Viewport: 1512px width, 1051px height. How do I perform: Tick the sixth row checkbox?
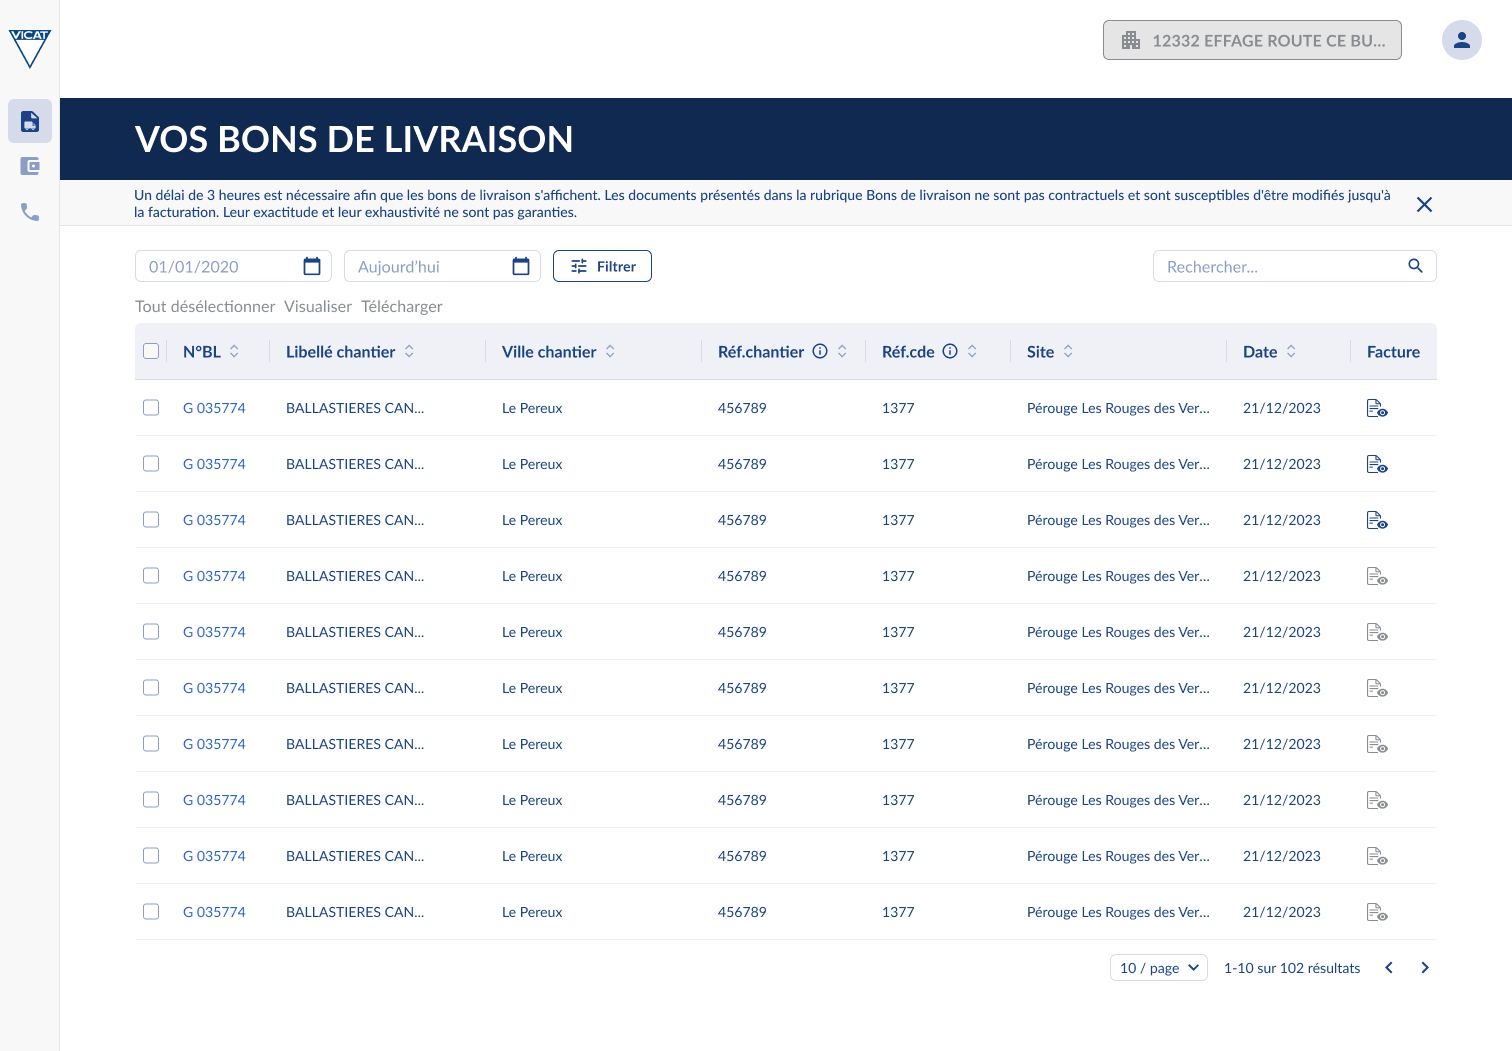click(x=151, y=687)
